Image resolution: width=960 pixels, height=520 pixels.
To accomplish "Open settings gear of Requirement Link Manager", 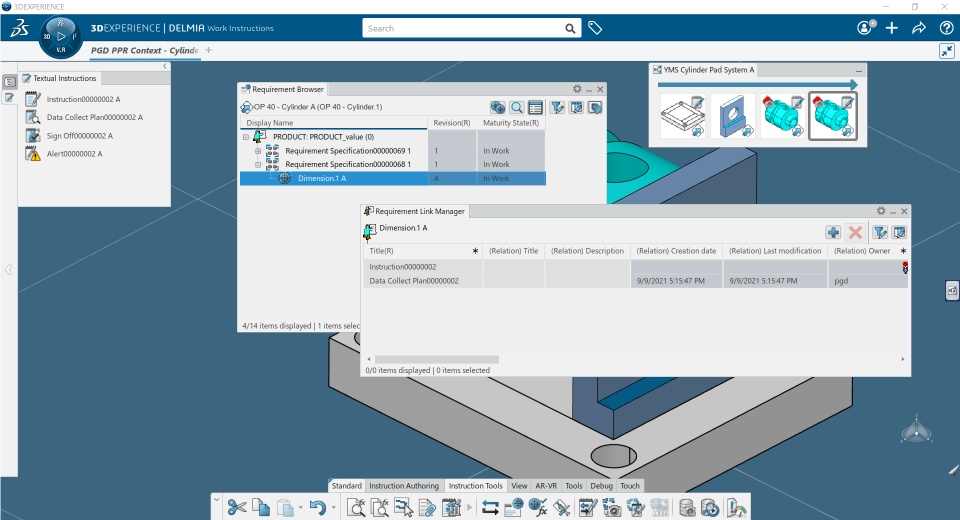I will (x=881, y=211).
